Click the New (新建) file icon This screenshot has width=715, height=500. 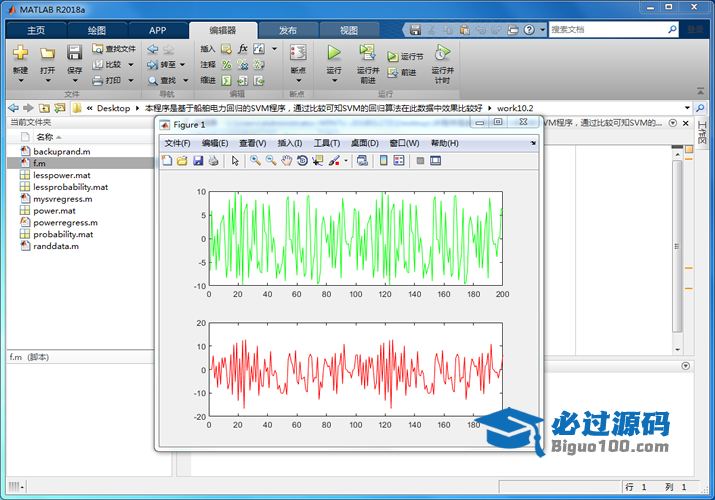pyautogui.click(x=20, y=53)
